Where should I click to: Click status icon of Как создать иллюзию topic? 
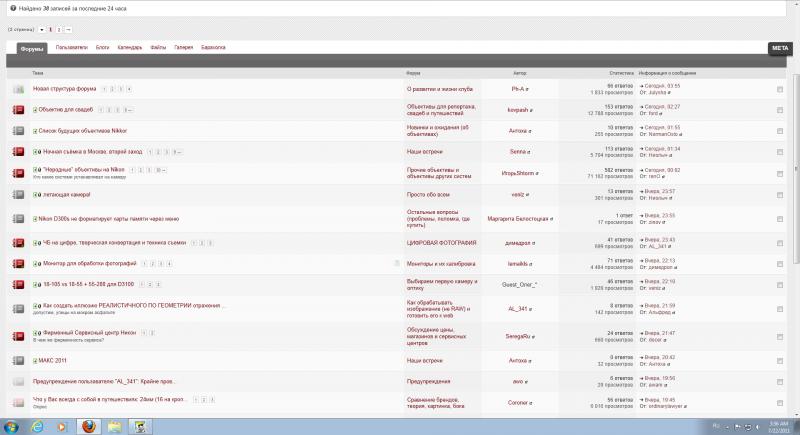[18, 309]
